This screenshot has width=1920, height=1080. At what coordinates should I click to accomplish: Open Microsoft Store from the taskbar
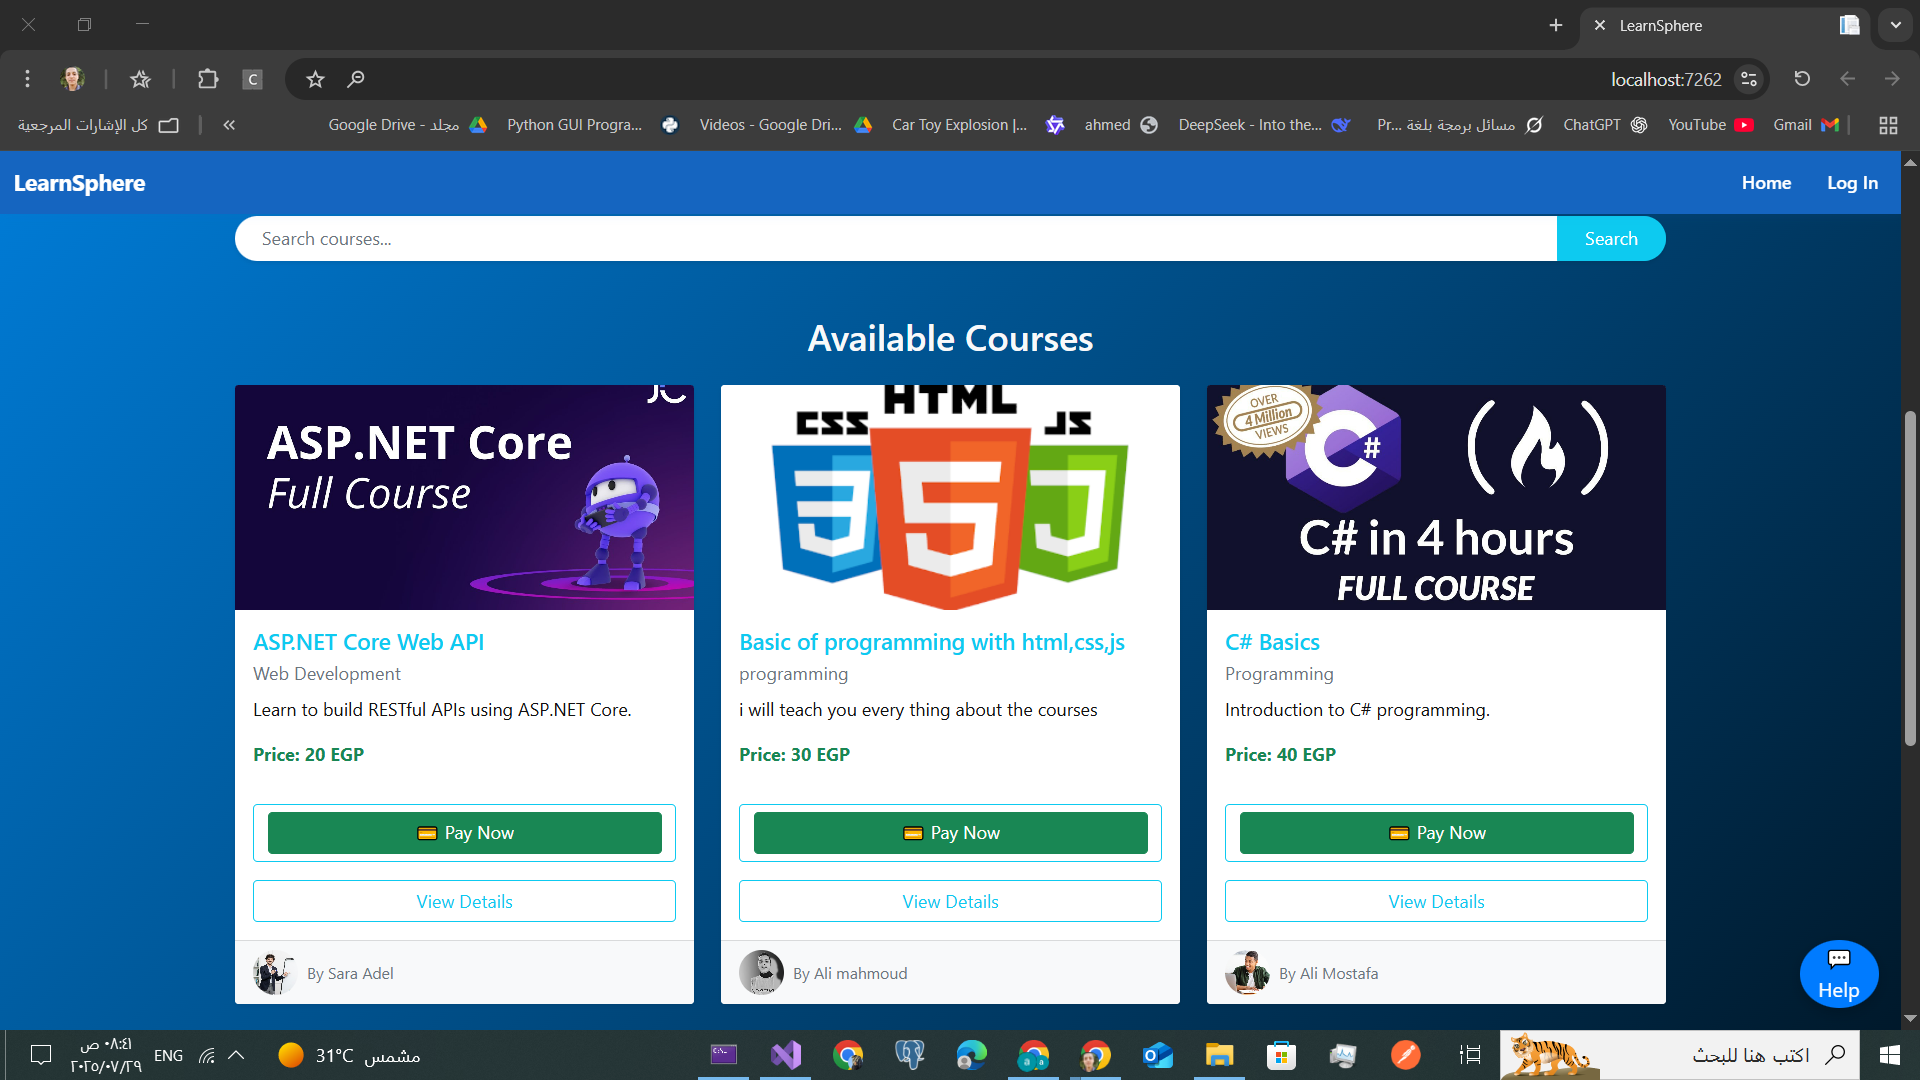(1281, 1055)
